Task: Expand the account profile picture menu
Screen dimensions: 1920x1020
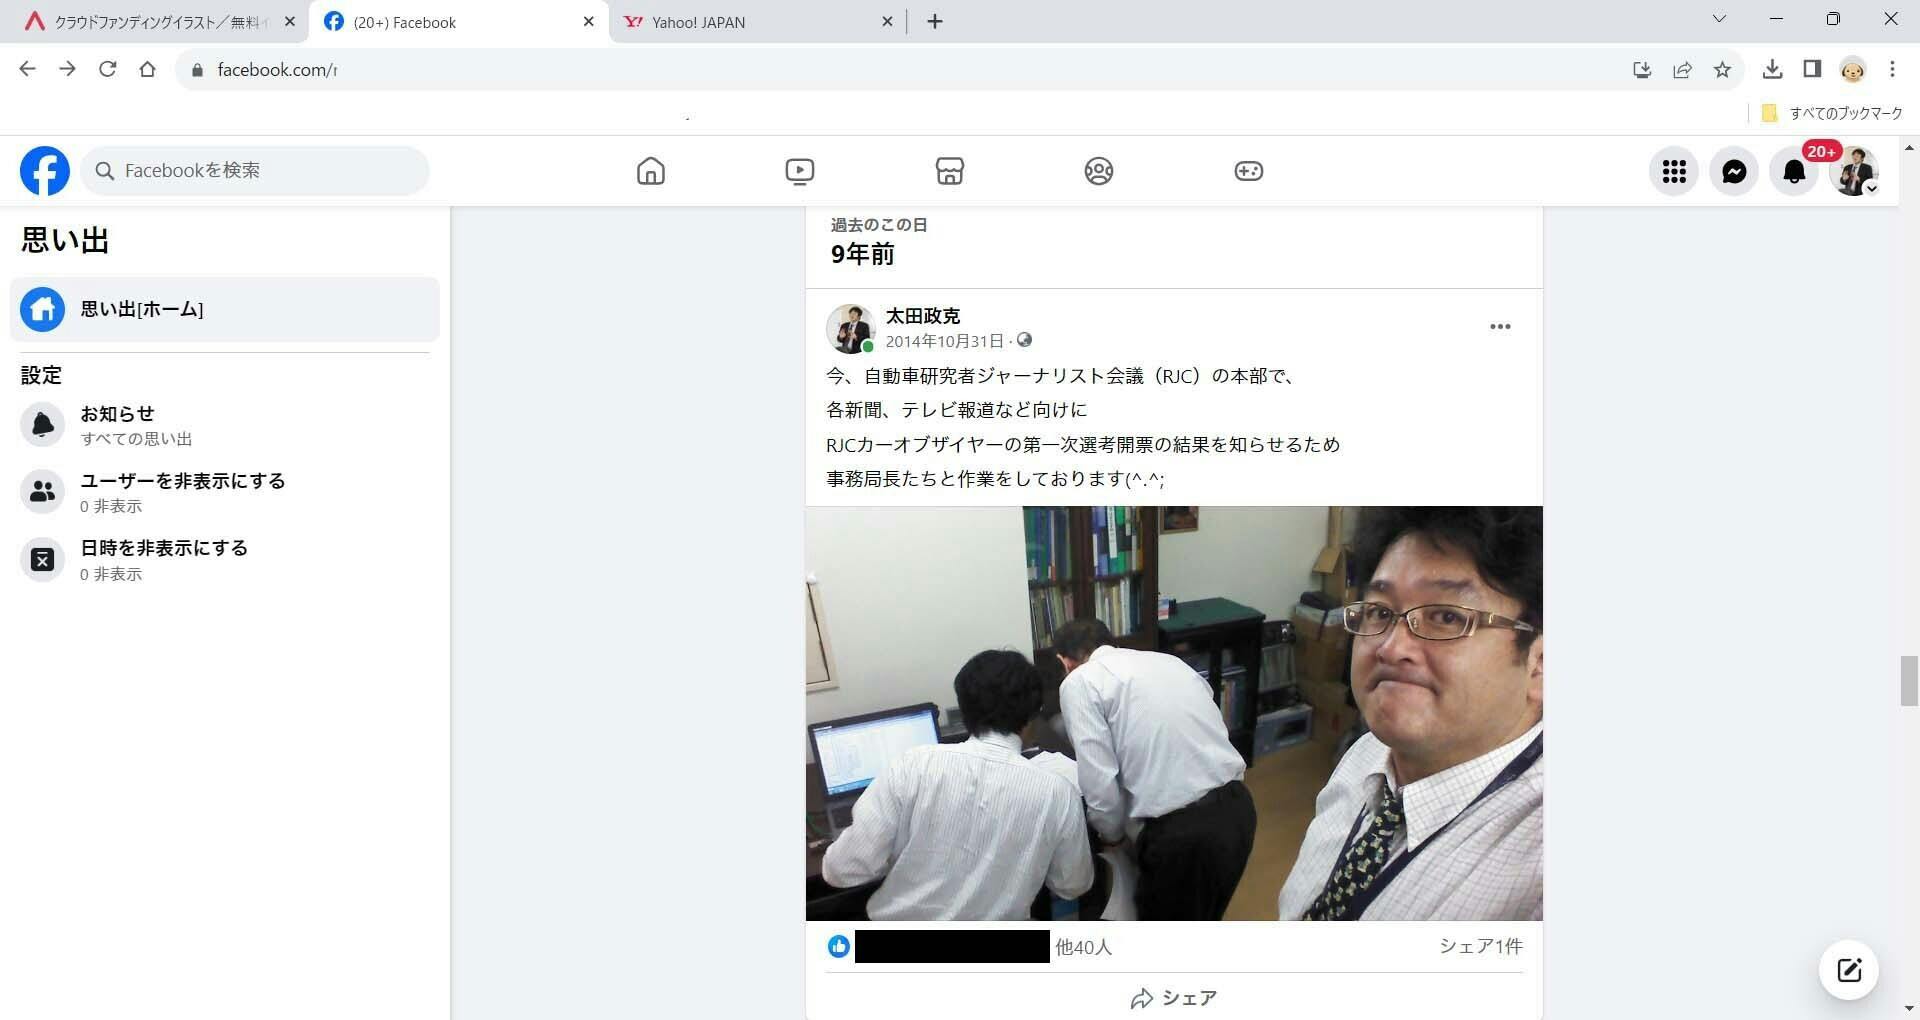Action: click(1854, 172)
